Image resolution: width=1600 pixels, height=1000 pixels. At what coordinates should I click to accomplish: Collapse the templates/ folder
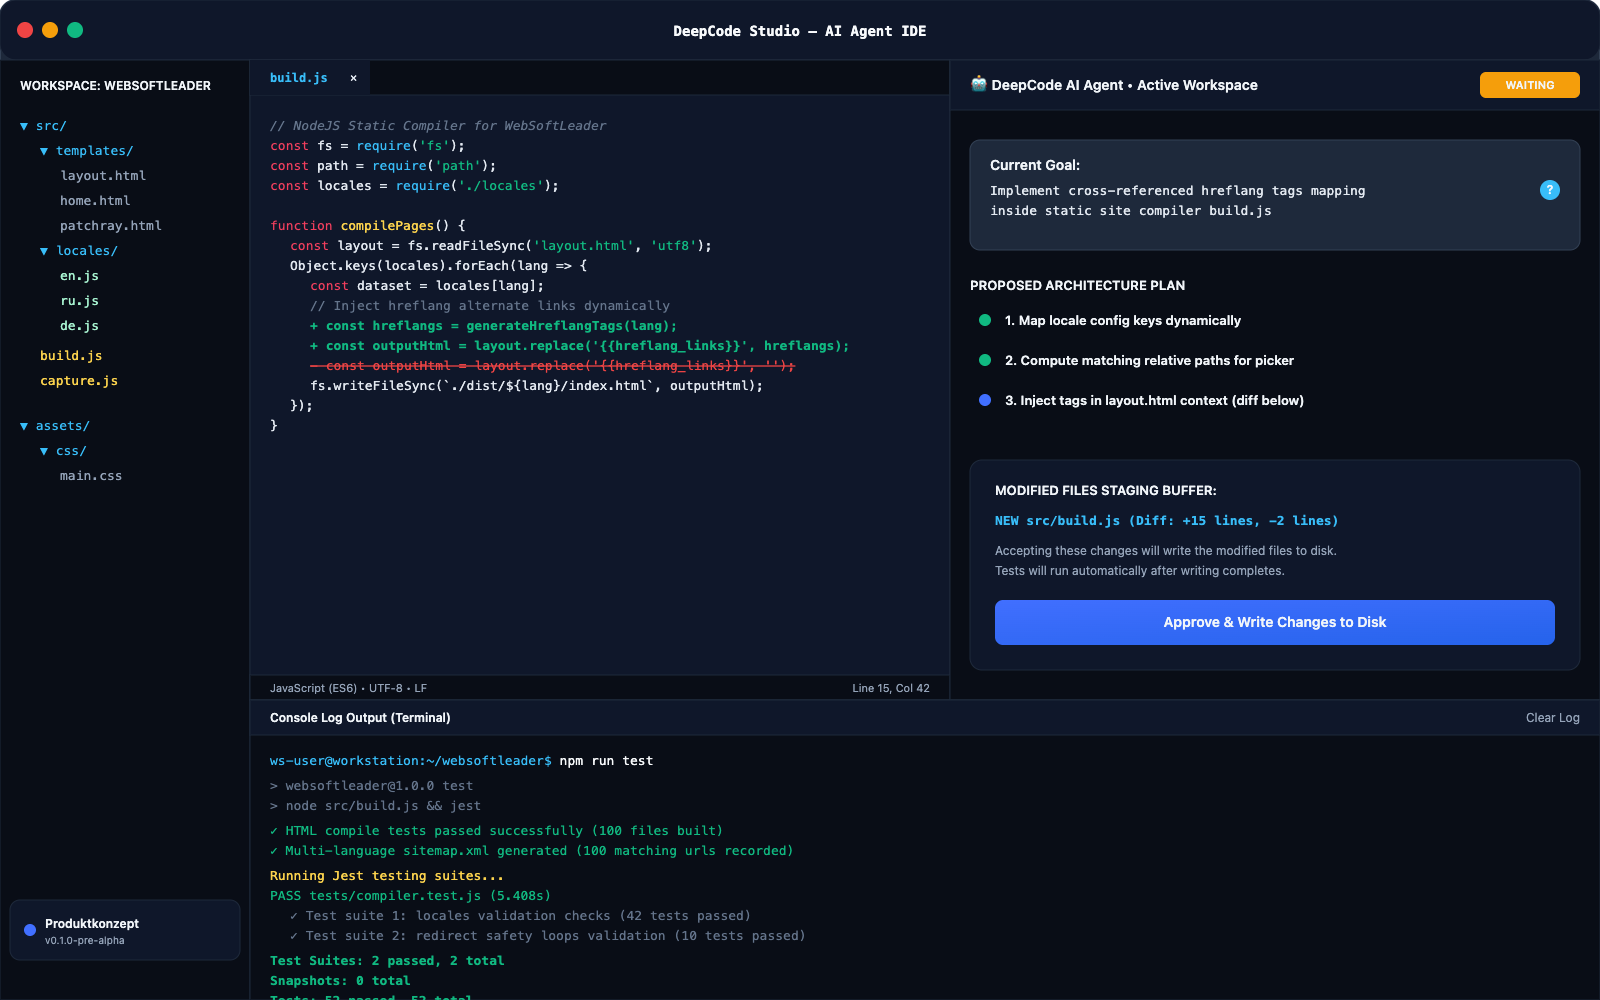pos(44,151)
